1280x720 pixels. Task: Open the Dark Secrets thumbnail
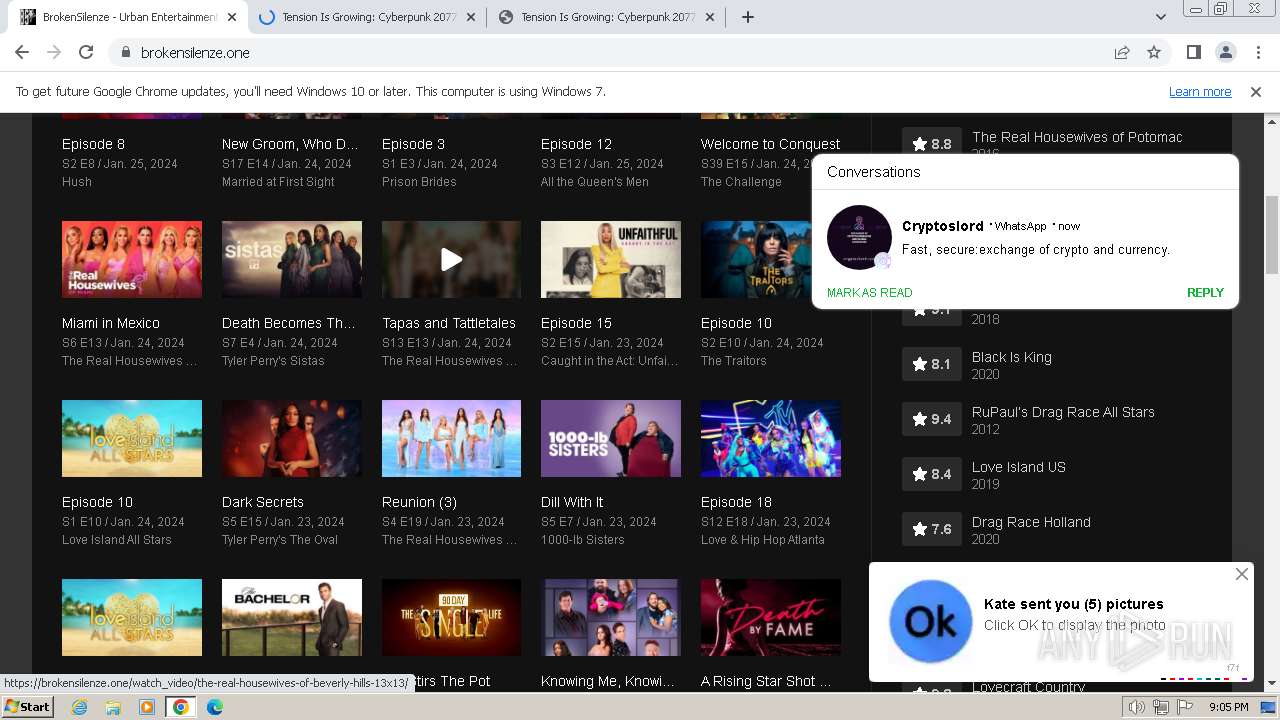(x=292, y=439)
